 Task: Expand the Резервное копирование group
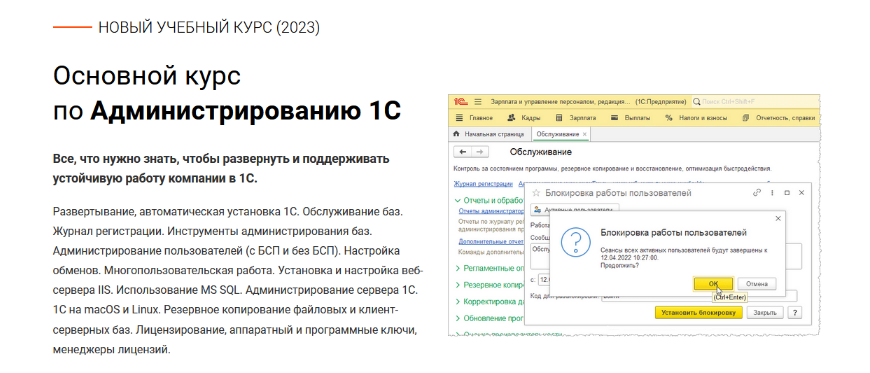pyautogui.click(x=489, y=285)
